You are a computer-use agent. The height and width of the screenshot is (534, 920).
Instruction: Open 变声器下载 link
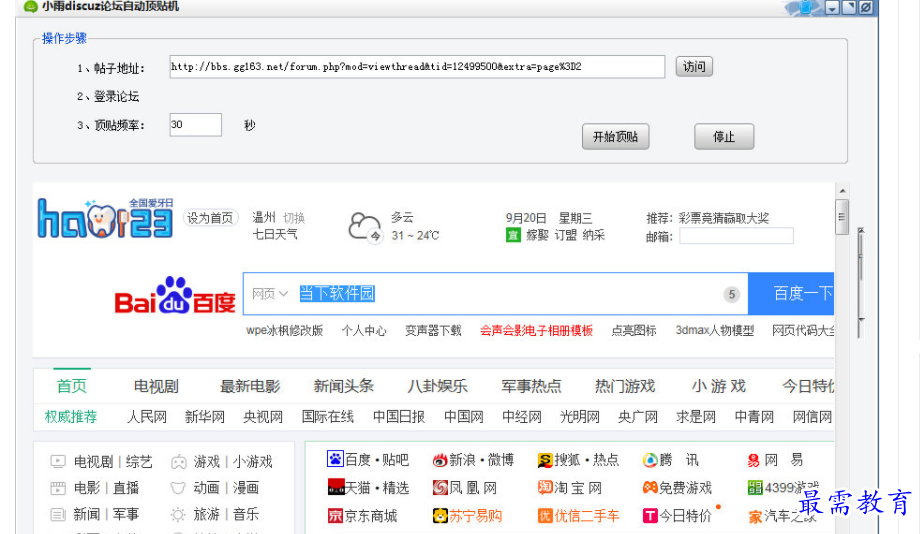[433, 330]
